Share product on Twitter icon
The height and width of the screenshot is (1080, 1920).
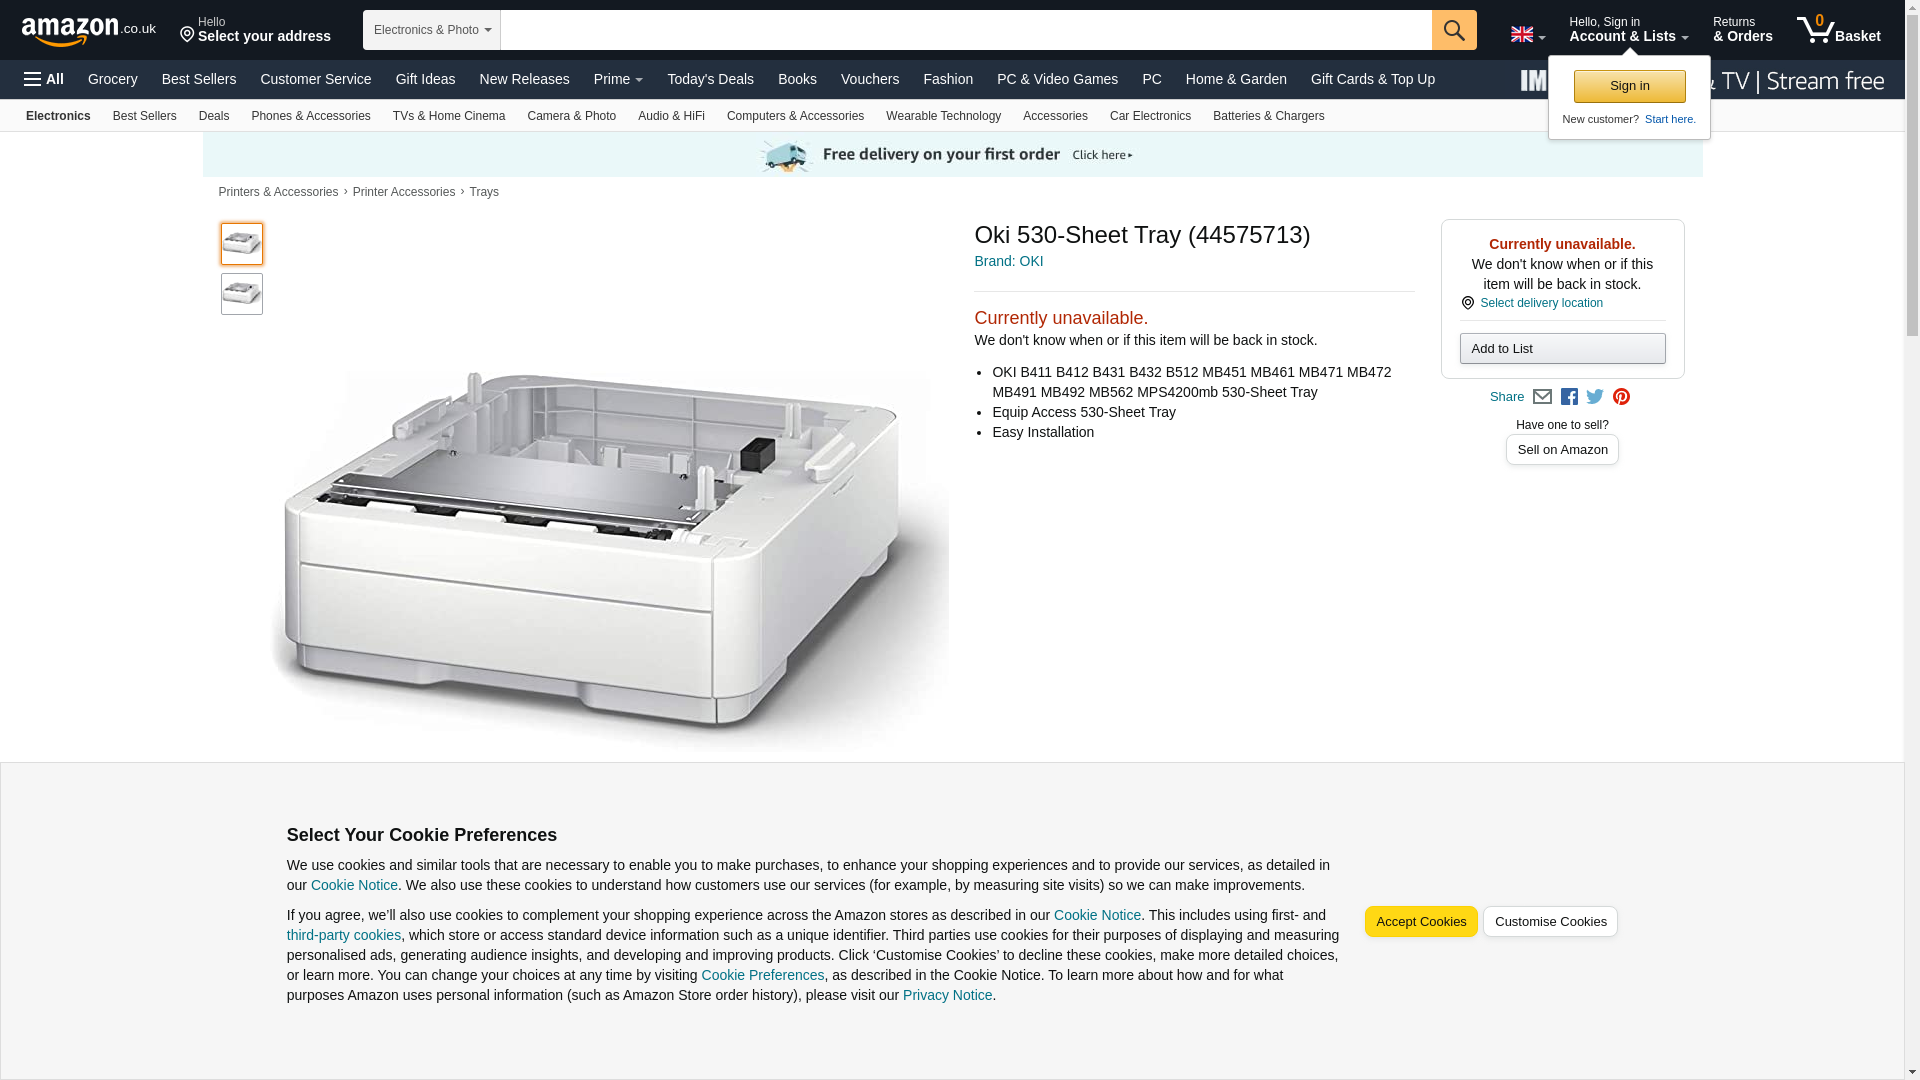(x=1595, y=397)
